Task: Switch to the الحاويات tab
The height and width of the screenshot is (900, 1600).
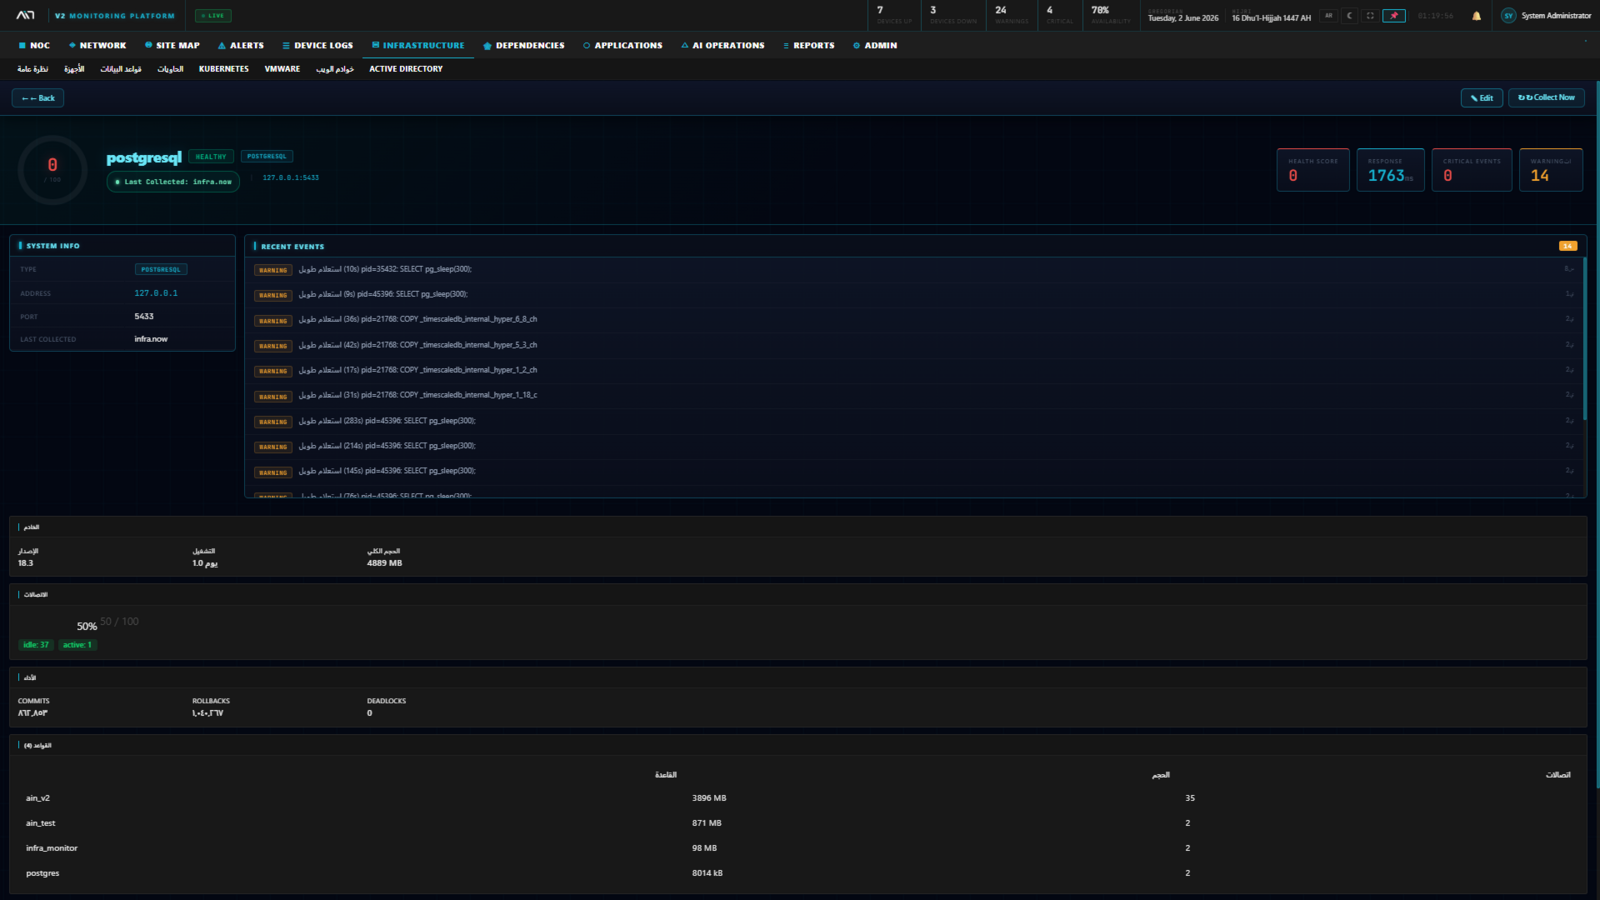Action: click(x=170, y=69)
